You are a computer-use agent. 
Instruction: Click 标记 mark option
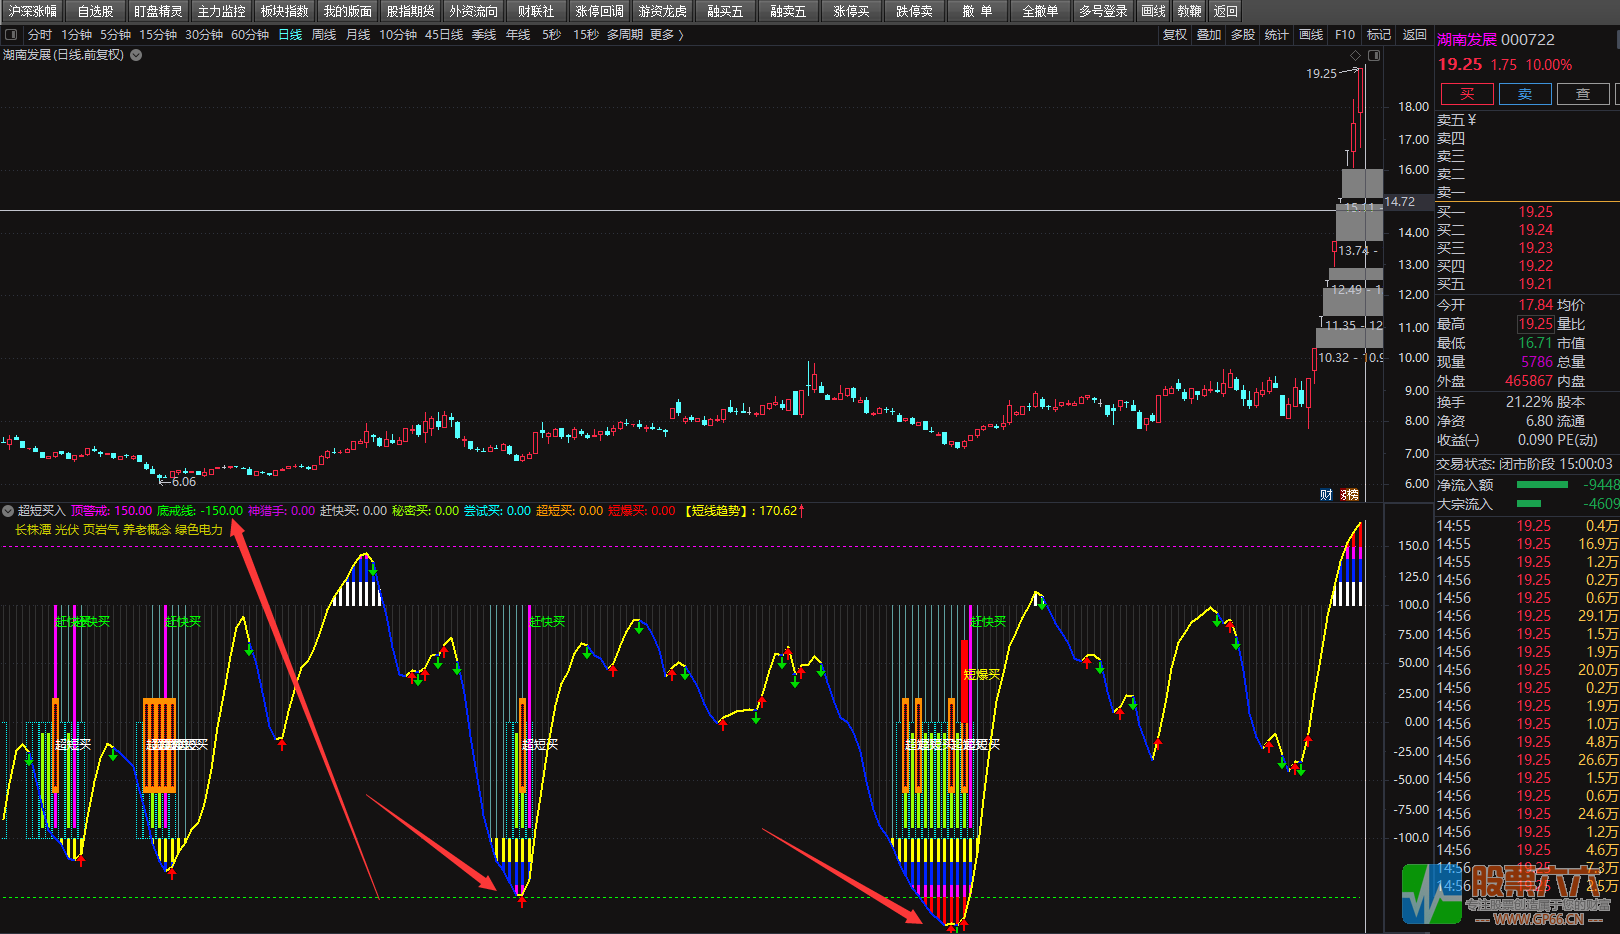click(1379, 35)
